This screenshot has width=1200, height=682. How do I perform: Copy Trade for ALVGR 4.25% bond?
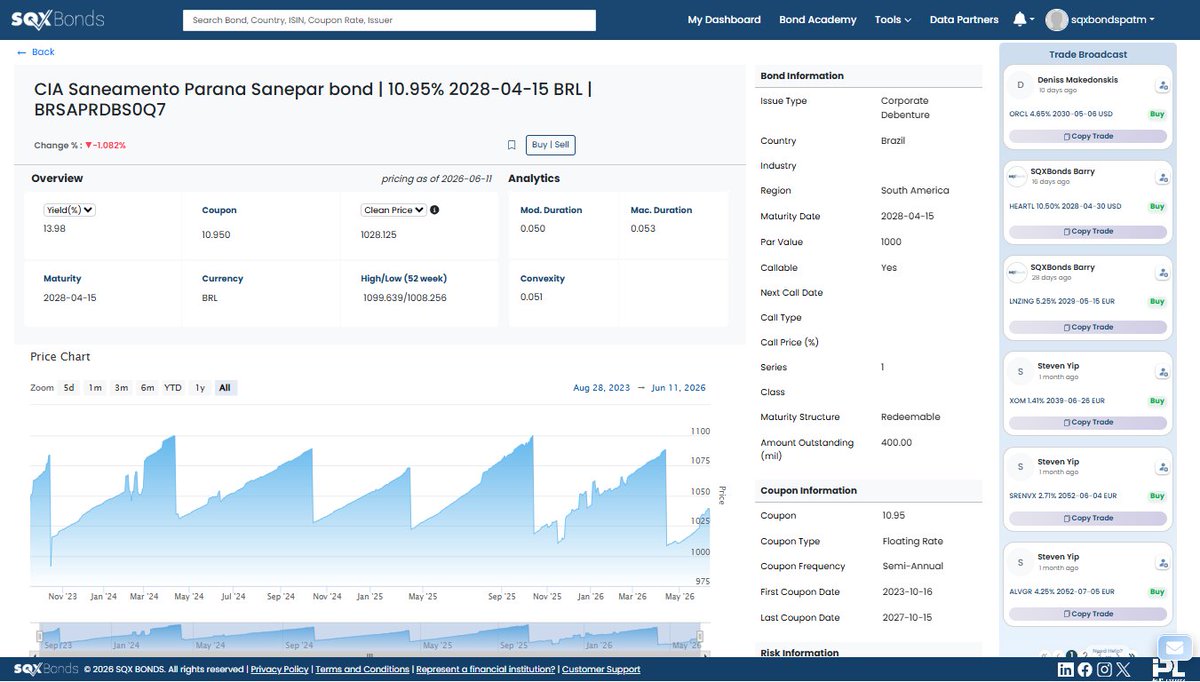[x=1088, y=614]
